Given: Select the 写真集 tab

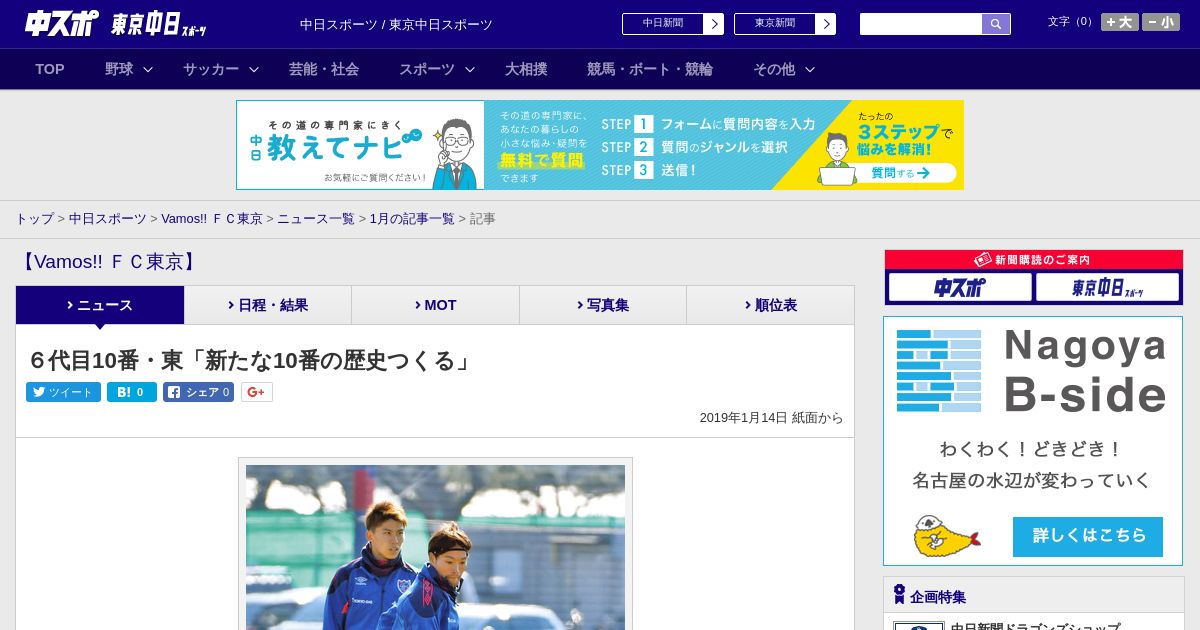Looking at the screenshot, I should pyautogui.click(x=603, y=305).
